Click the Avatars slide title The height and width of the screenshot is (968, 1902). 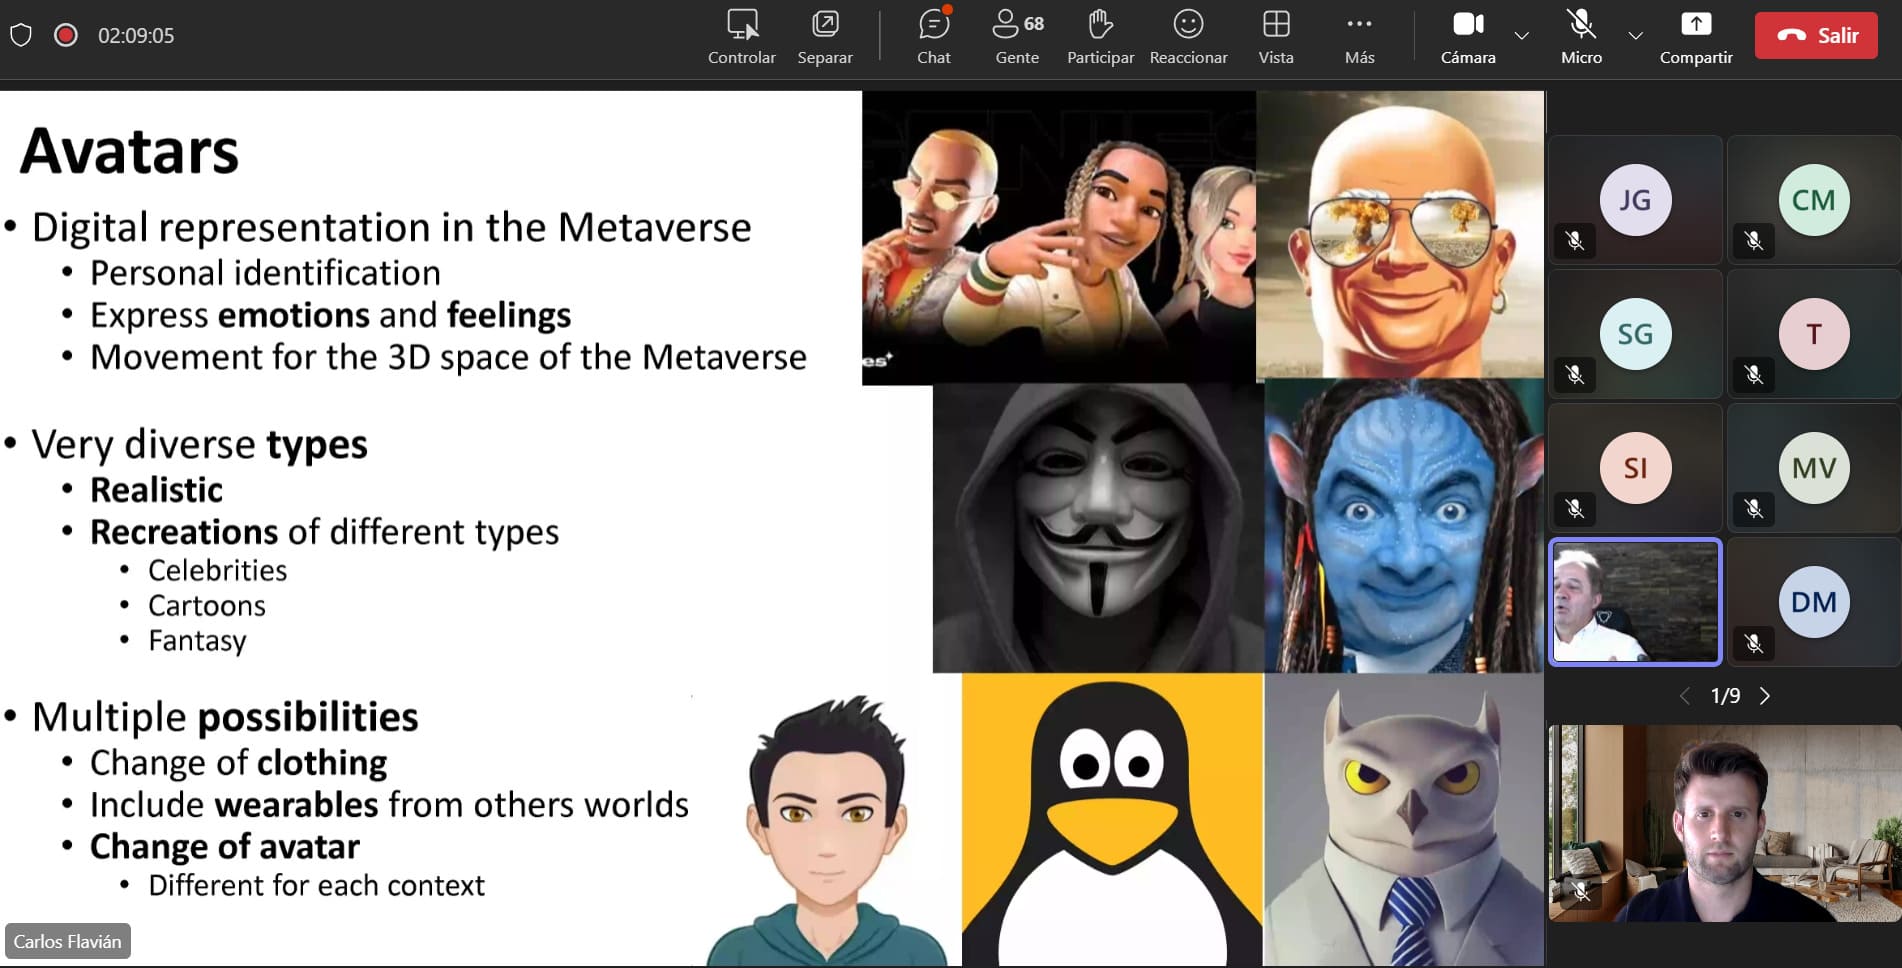(129, 151)
